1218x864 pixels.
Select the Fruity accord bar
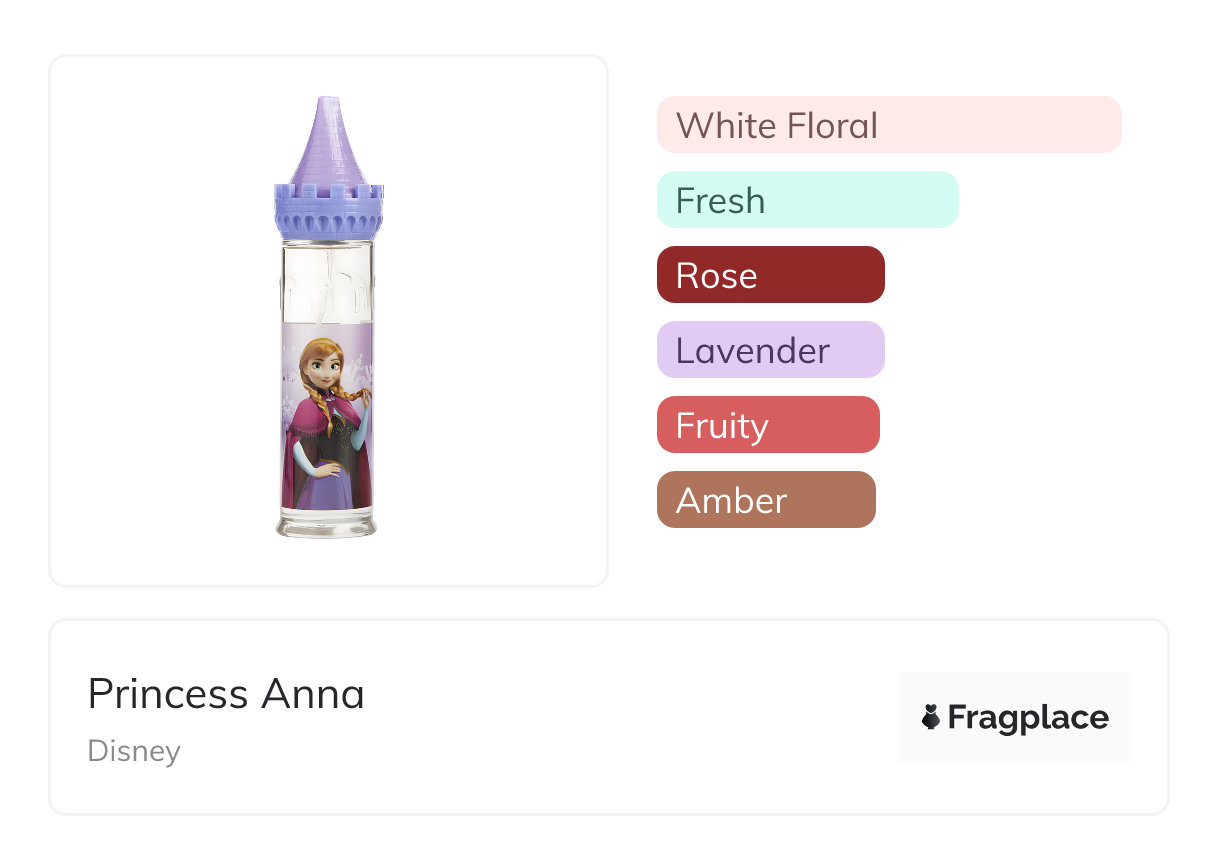[x=767, y=425]
